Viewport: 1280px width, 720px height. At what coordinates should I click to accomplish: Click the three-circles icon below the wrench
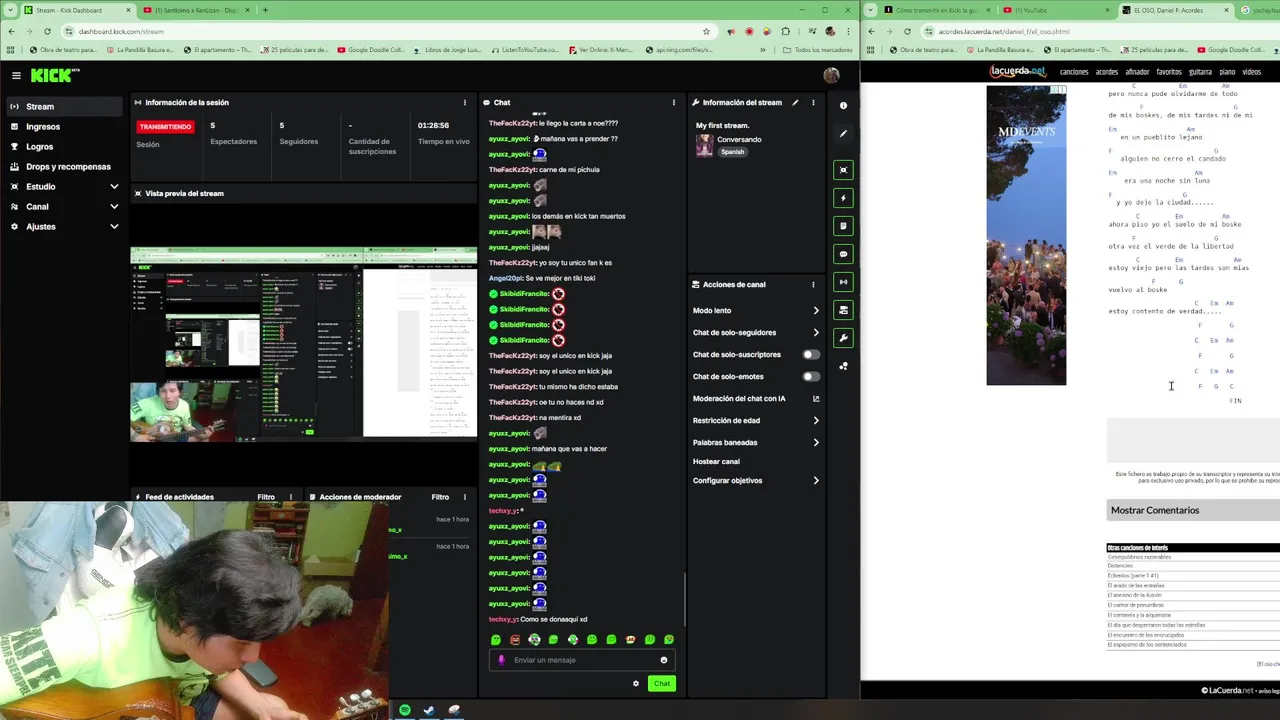click(x=843, y=366)
